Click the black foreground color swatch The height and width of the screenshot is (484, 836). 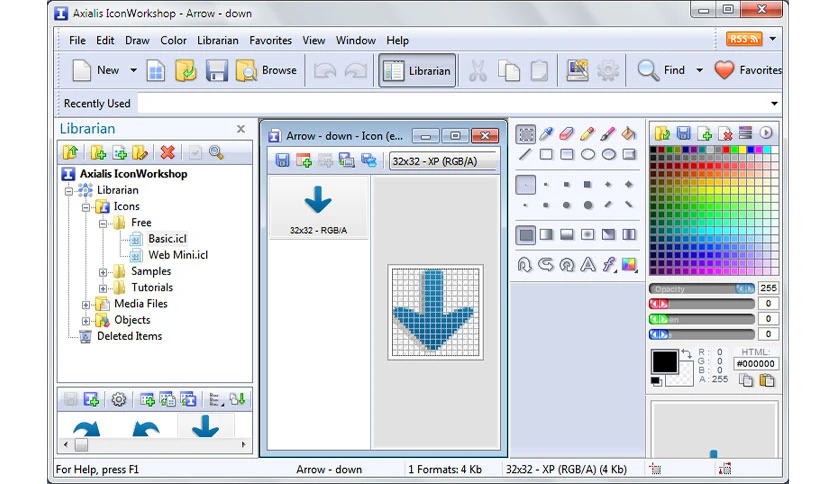pyautogui.click(x=664, y=362)
